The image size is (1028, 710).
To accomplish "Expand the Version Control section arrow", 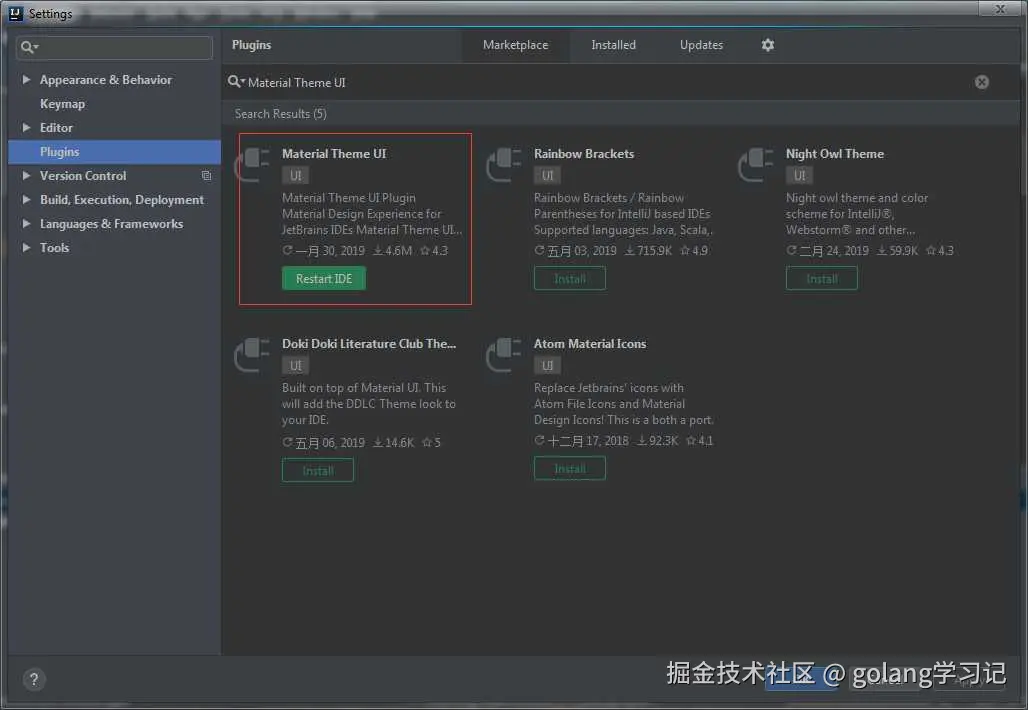I will coord(26,176).
